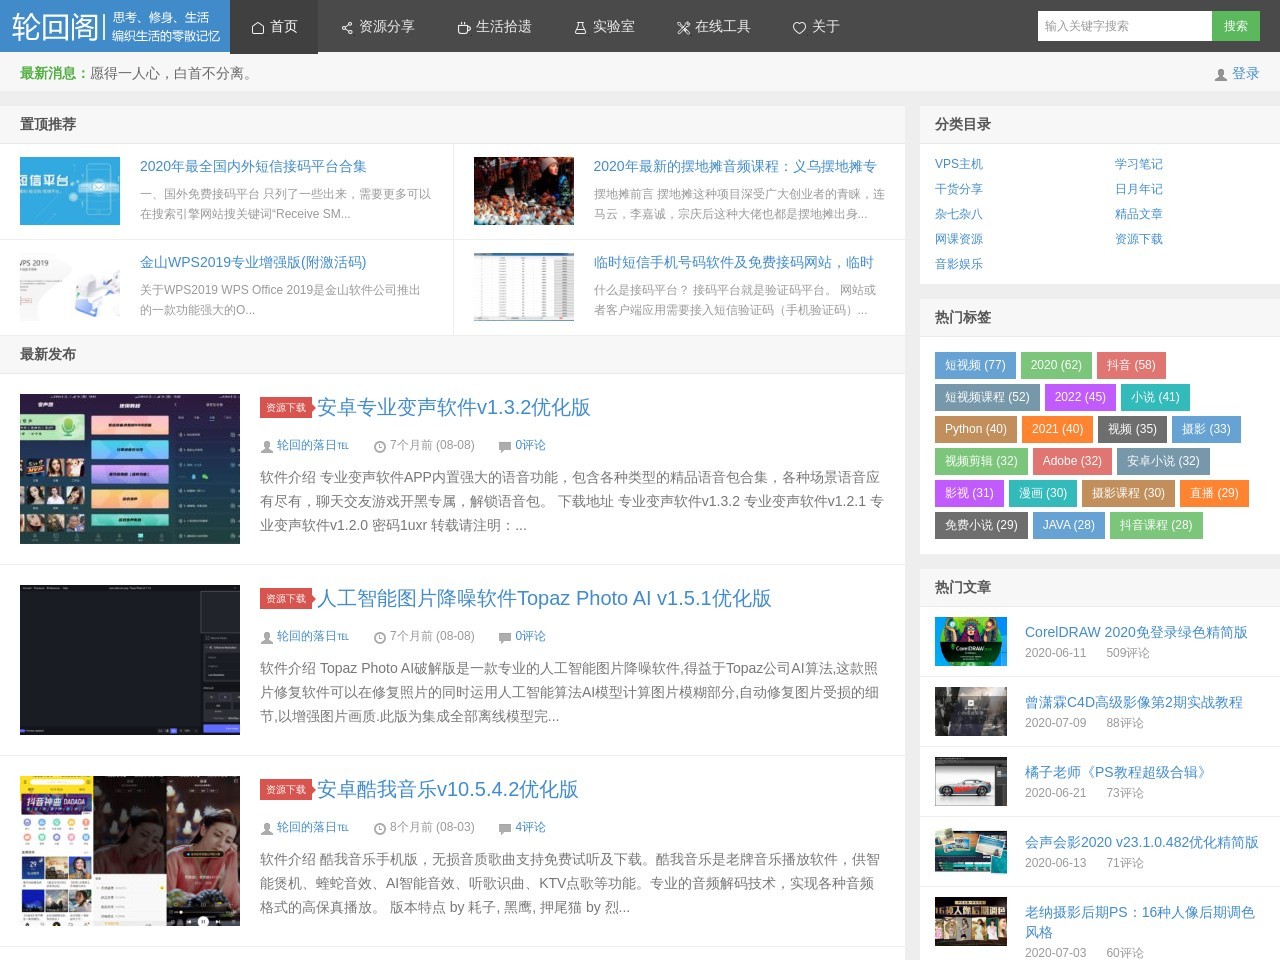The image size is (1280, 960).
Task: Select the Python (40) tag
Action: coord(975,429)
